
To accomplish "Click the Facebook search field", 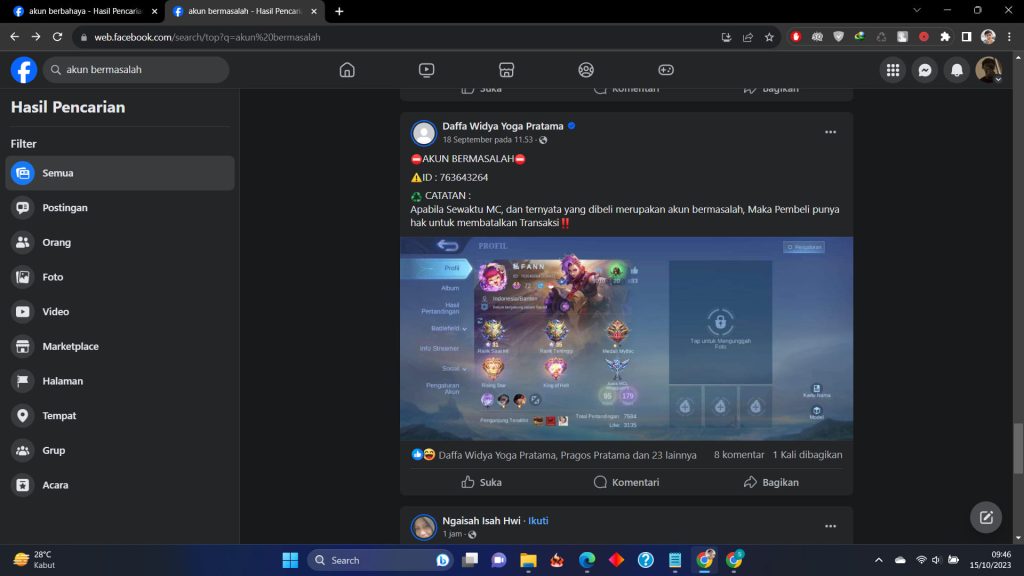I will (136, 69).
